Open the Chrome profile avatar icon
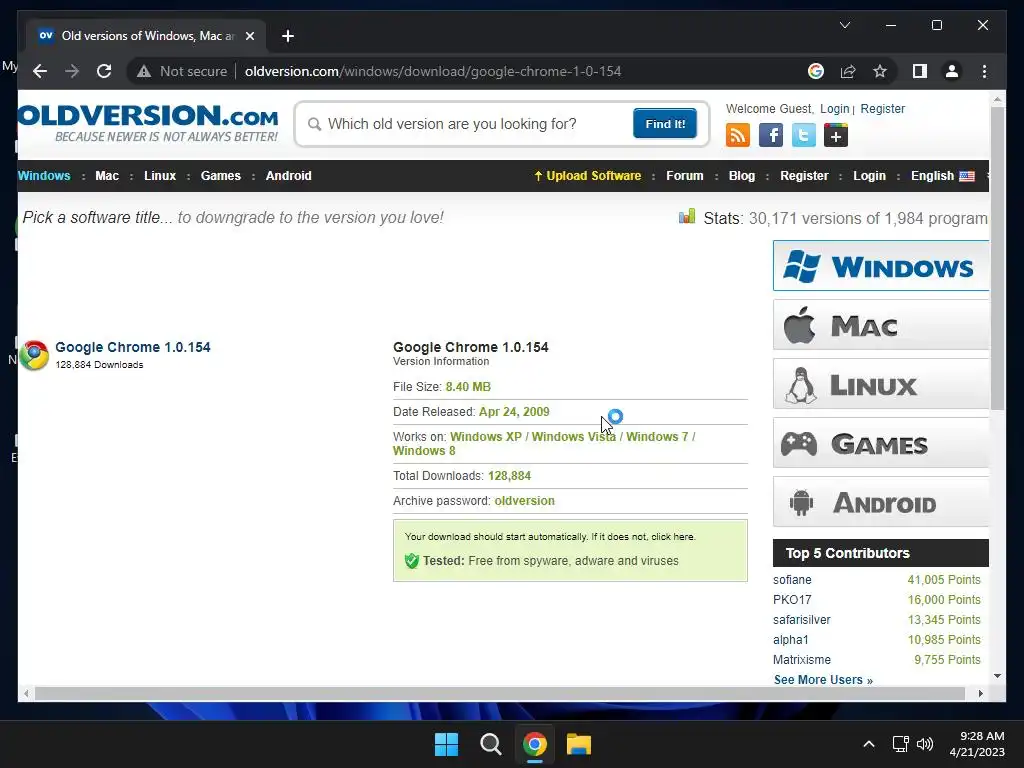 click(x=952, y=71)
